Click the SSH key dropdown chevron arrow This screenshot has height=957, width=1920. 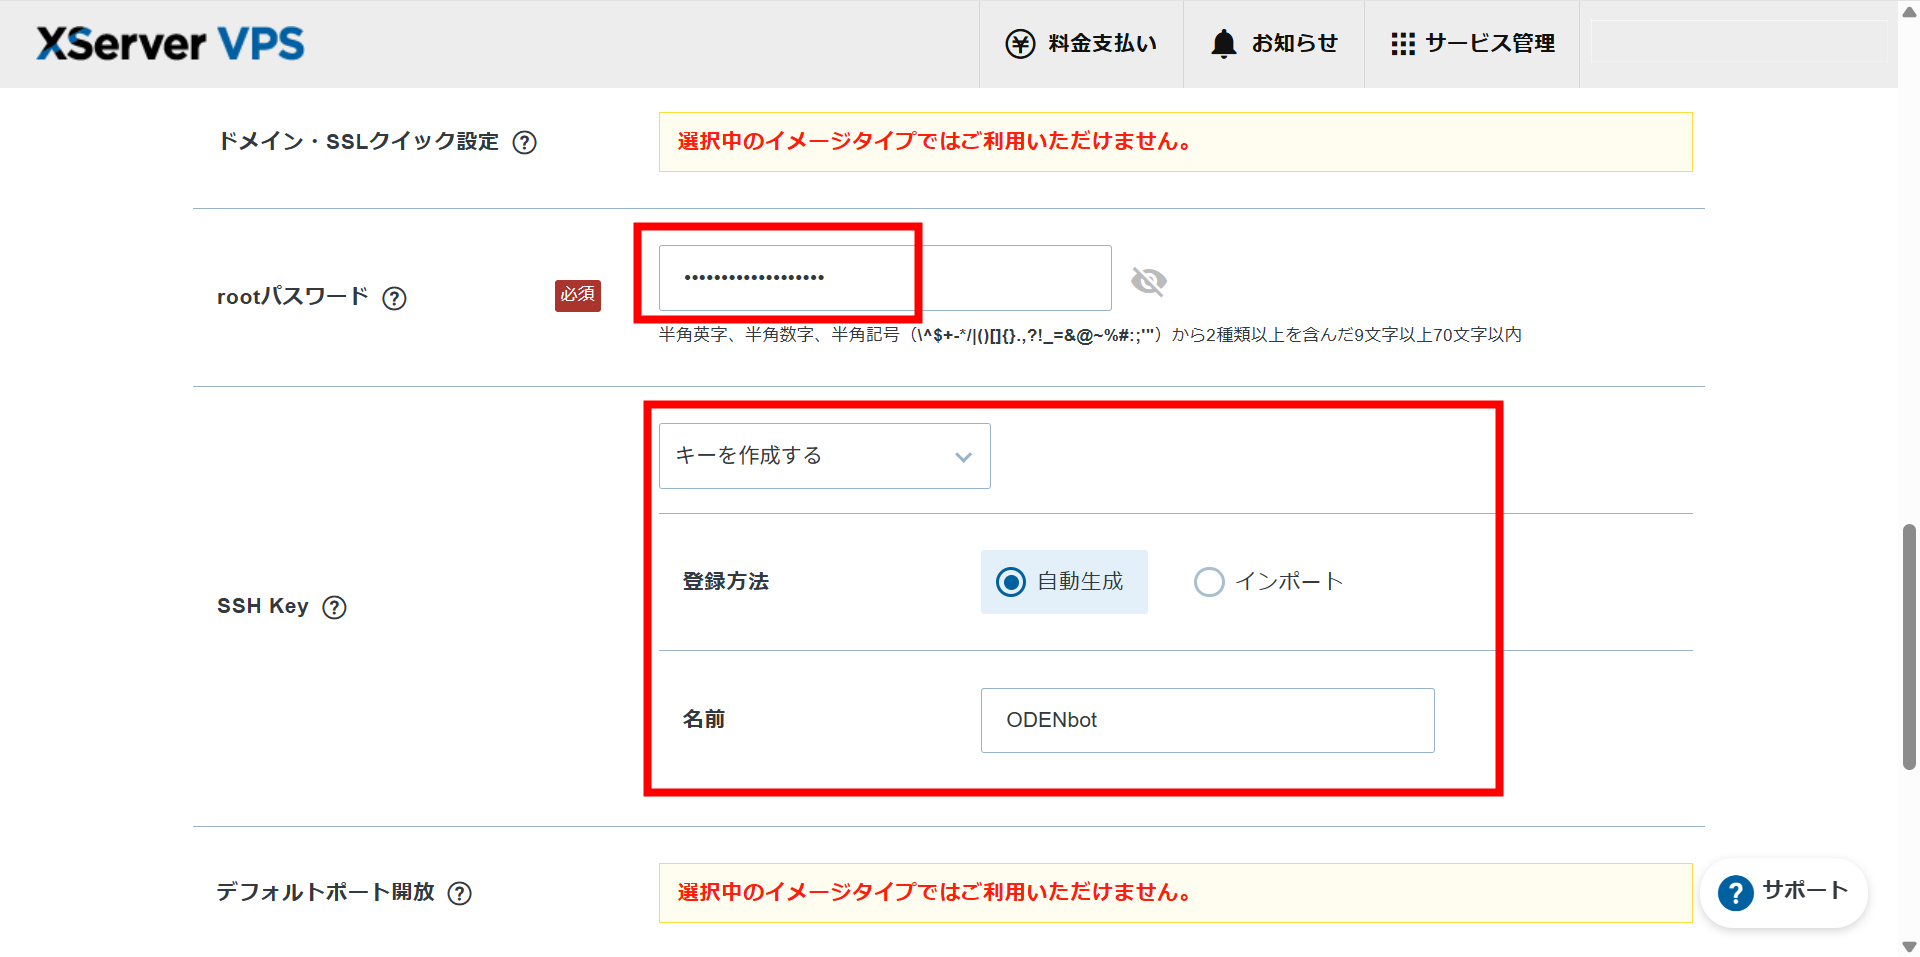coord(963,457)
